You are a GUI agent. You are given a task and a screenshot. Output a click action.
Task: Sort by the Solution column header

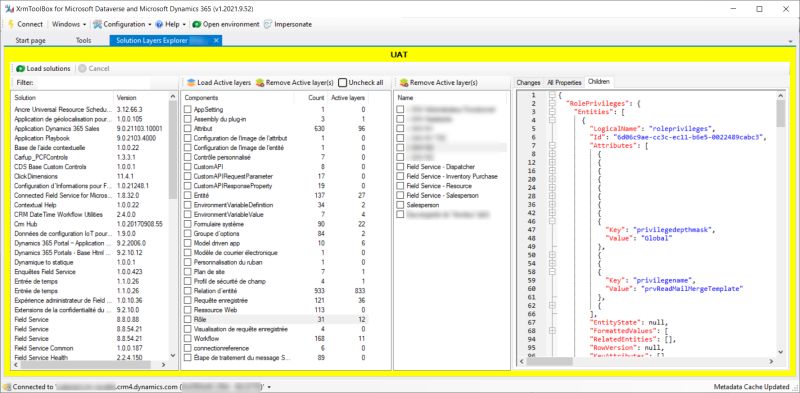(62, 97)
